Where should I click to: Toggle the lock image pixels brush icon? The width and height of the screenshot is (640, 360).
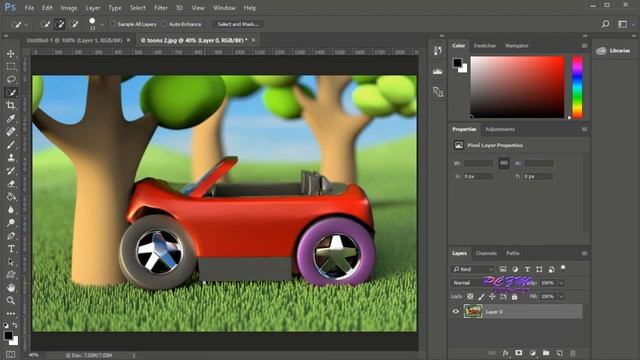pos(482,297)
